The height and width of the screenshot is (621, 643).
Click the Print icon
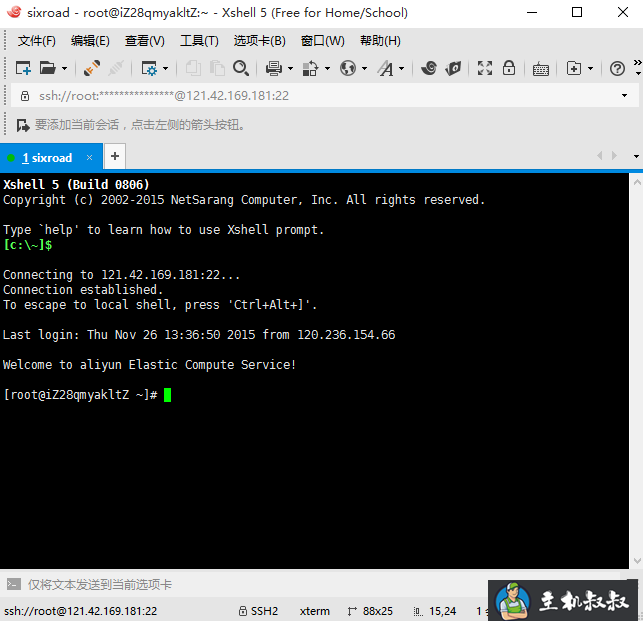click(274, 68)
